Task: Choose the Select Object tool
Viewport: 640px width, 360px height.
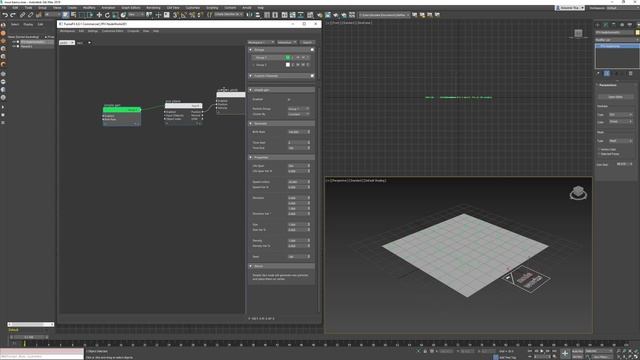Action: click(66, 15)
